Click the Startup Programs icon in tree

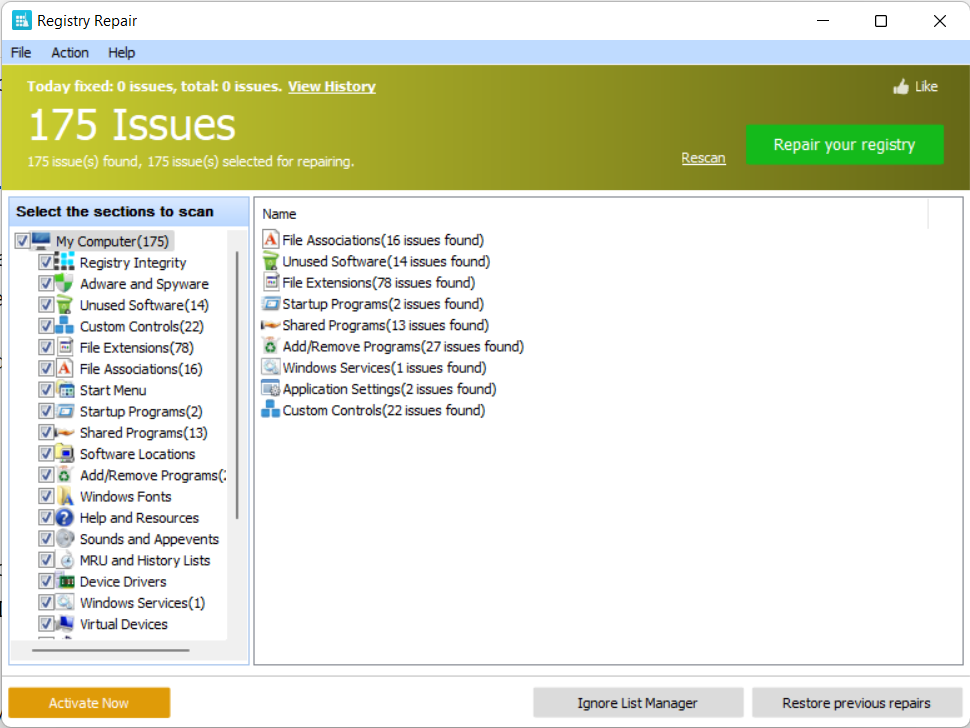[65, 411]
